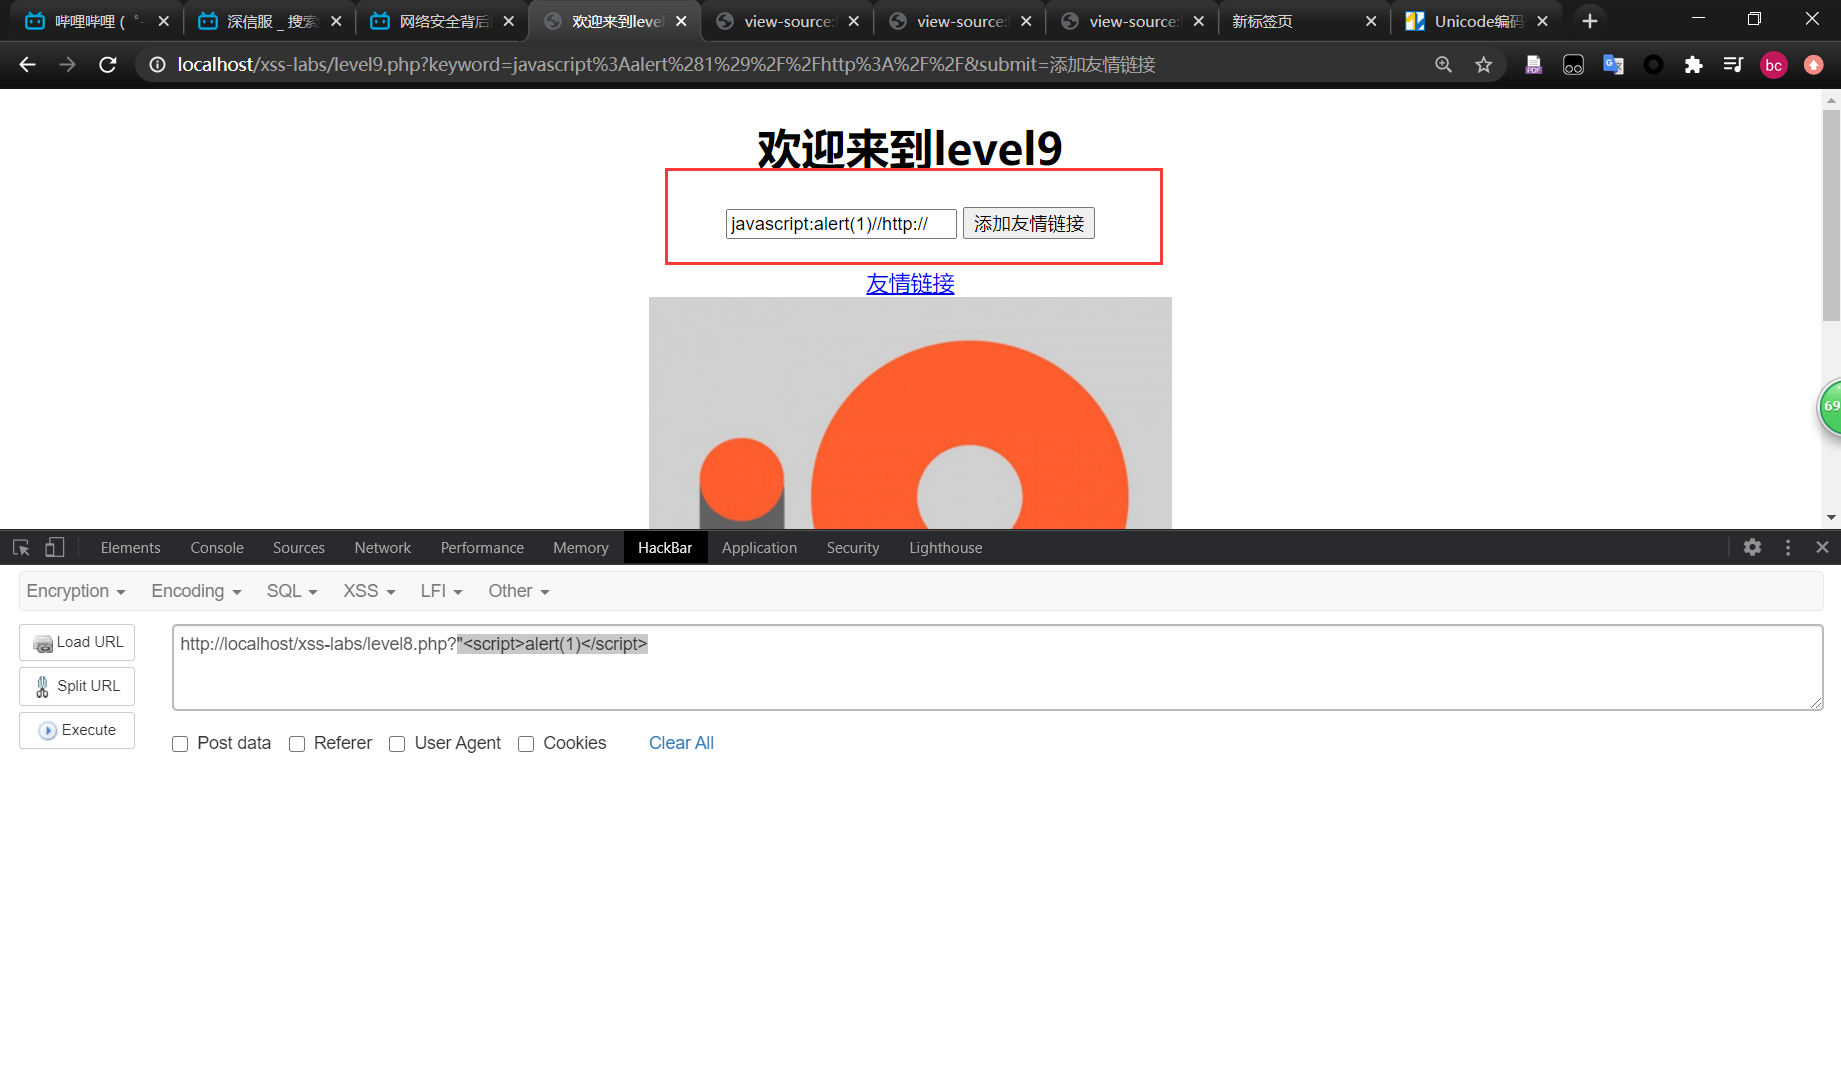Open the Extensions puzzle-piece menu
The image size is (1841, 1080).
[1693, 65]
